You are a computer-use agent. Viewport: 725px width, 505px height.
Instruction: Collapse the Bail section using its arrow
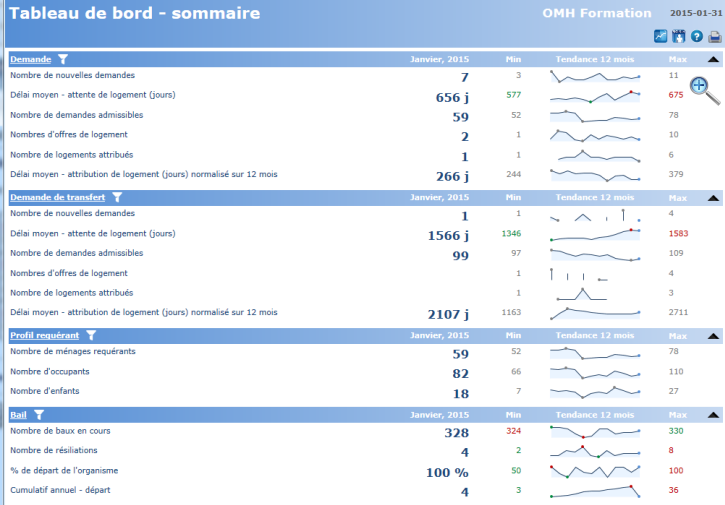tap(712, 414)
